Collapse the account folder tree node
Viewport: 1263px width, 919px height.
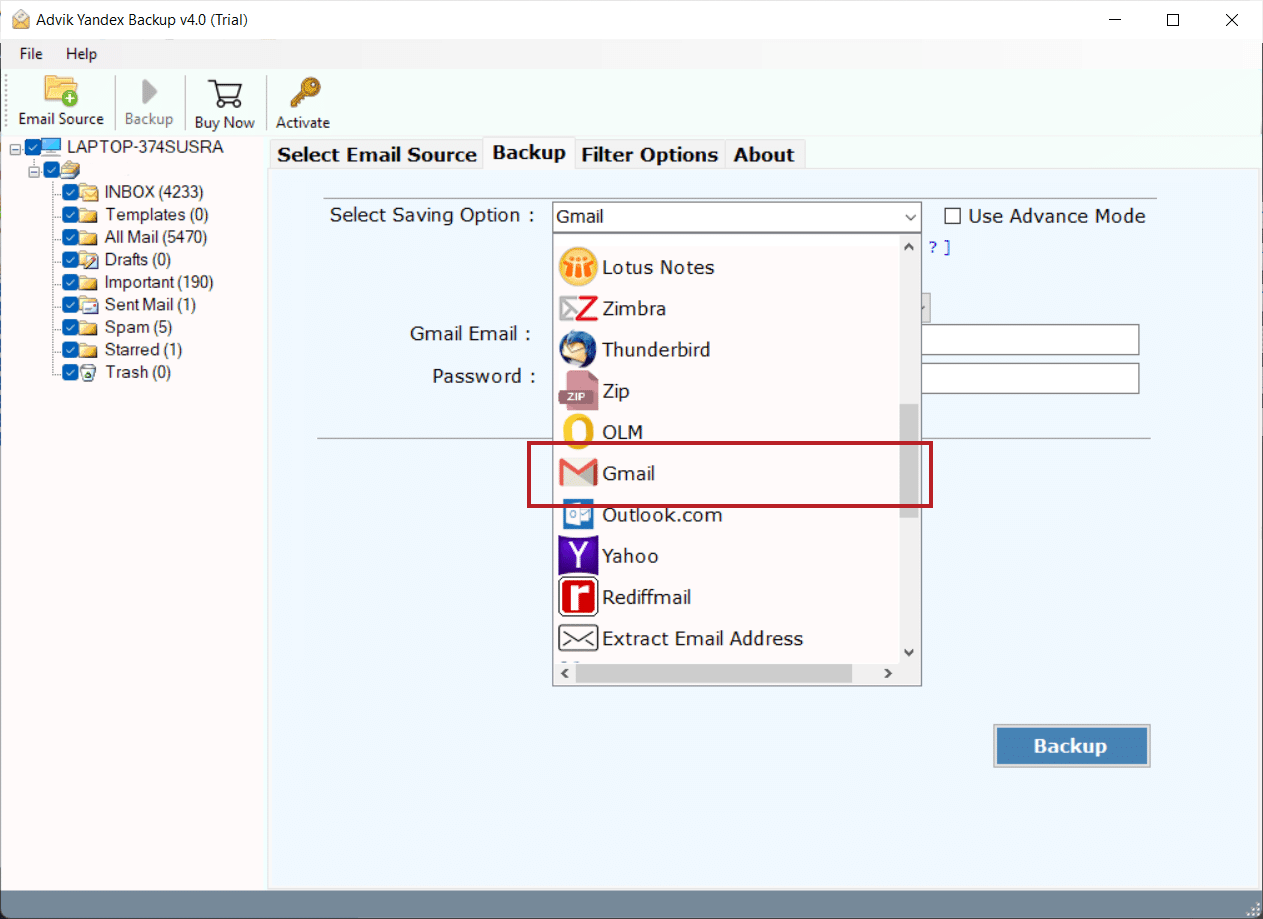(x=34, y=170)
